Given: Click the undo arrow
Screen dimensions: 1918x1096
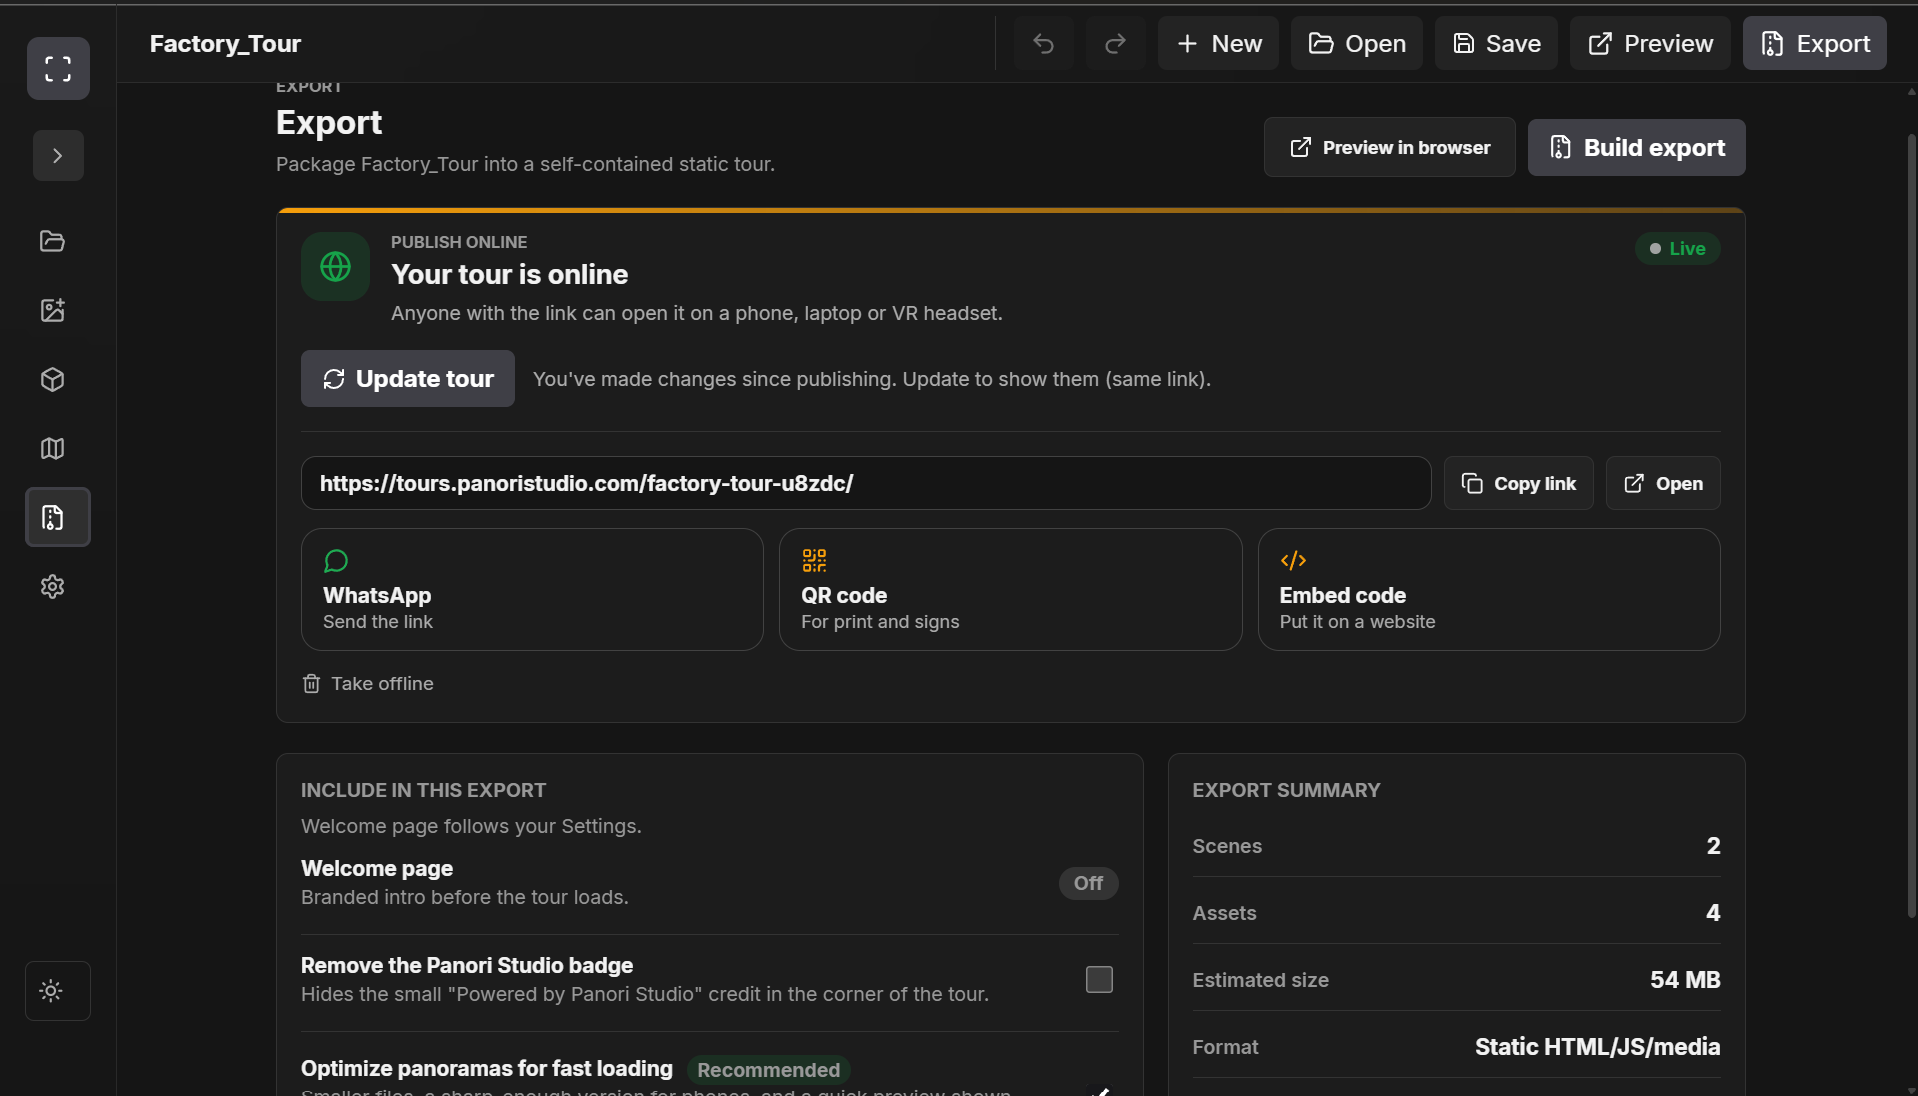Looking at the screenshot, I should click(1043, 43).
